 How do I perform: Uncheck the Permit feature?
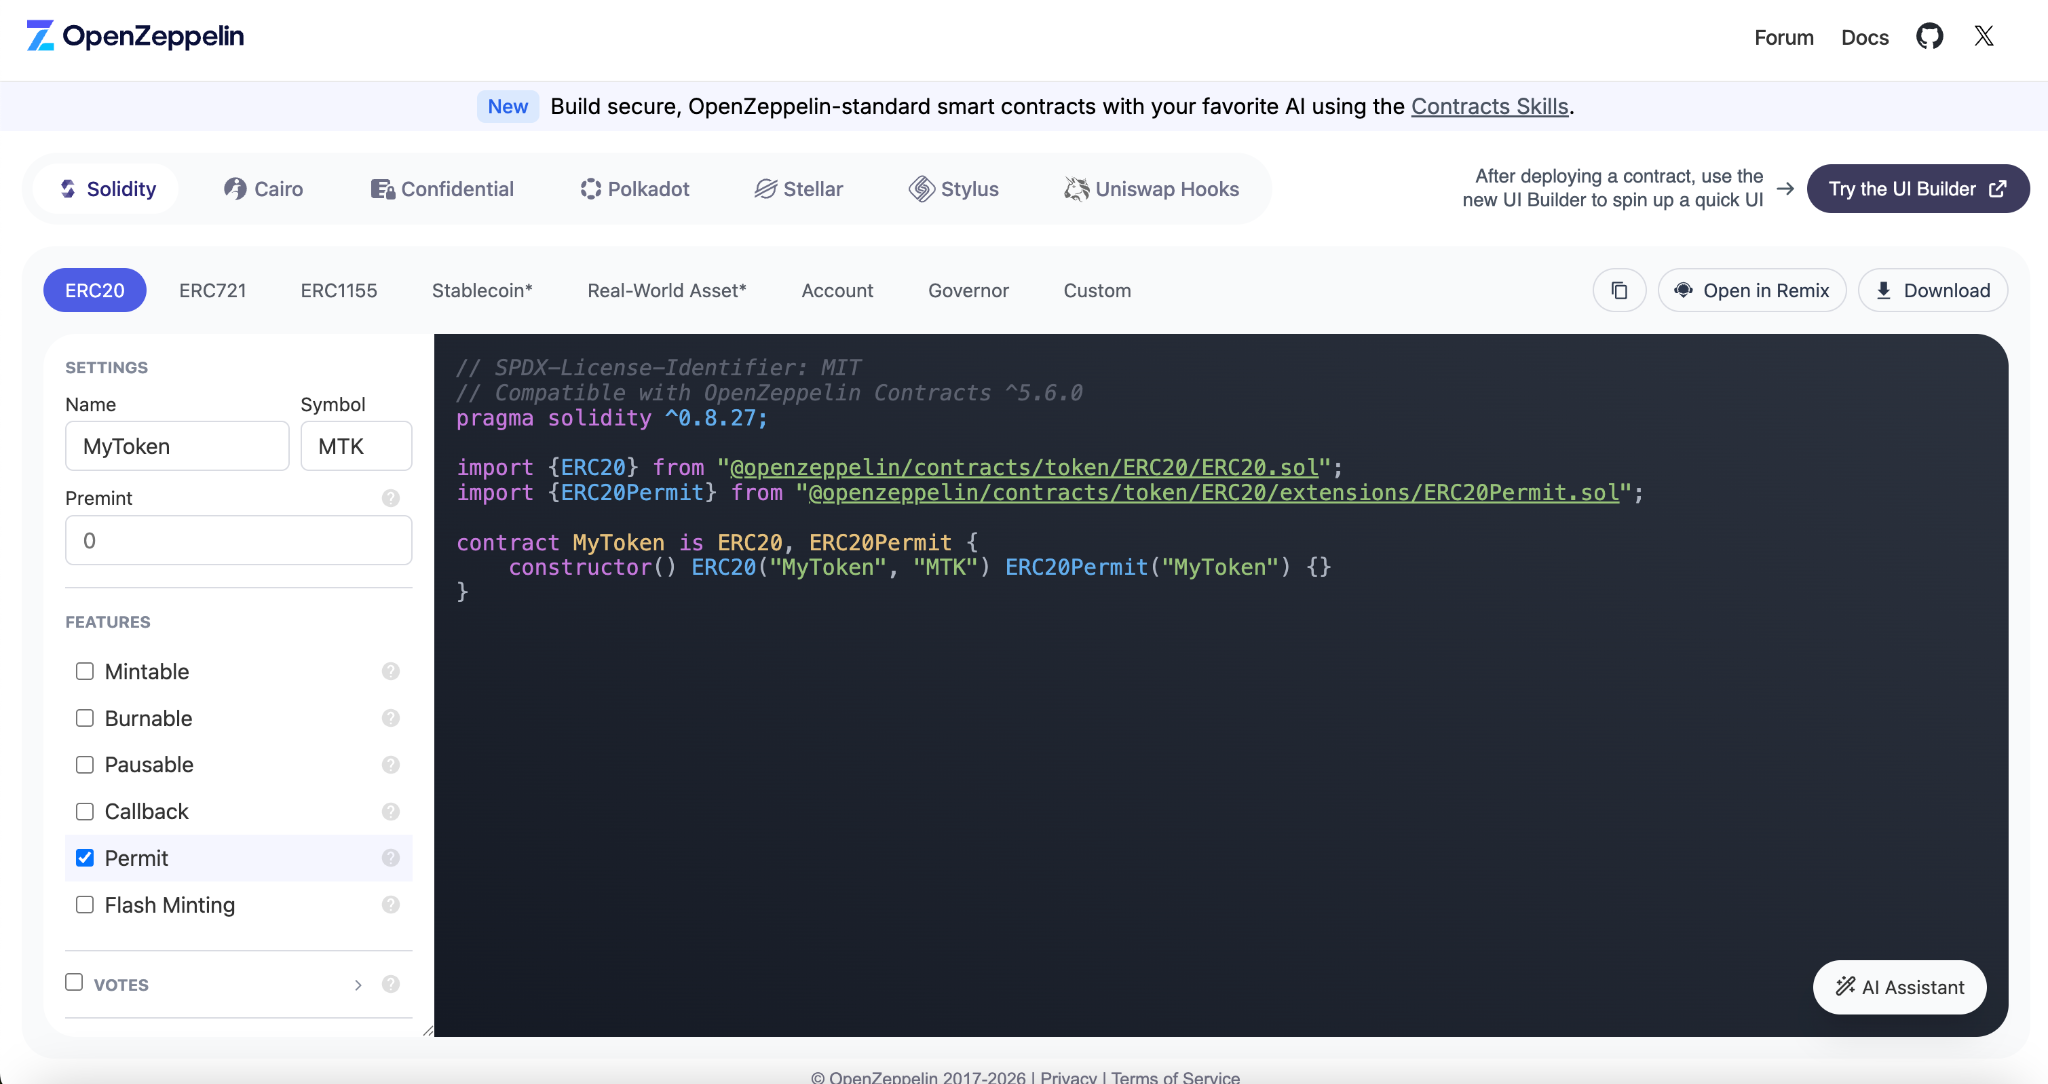click(x=85, y=858)
